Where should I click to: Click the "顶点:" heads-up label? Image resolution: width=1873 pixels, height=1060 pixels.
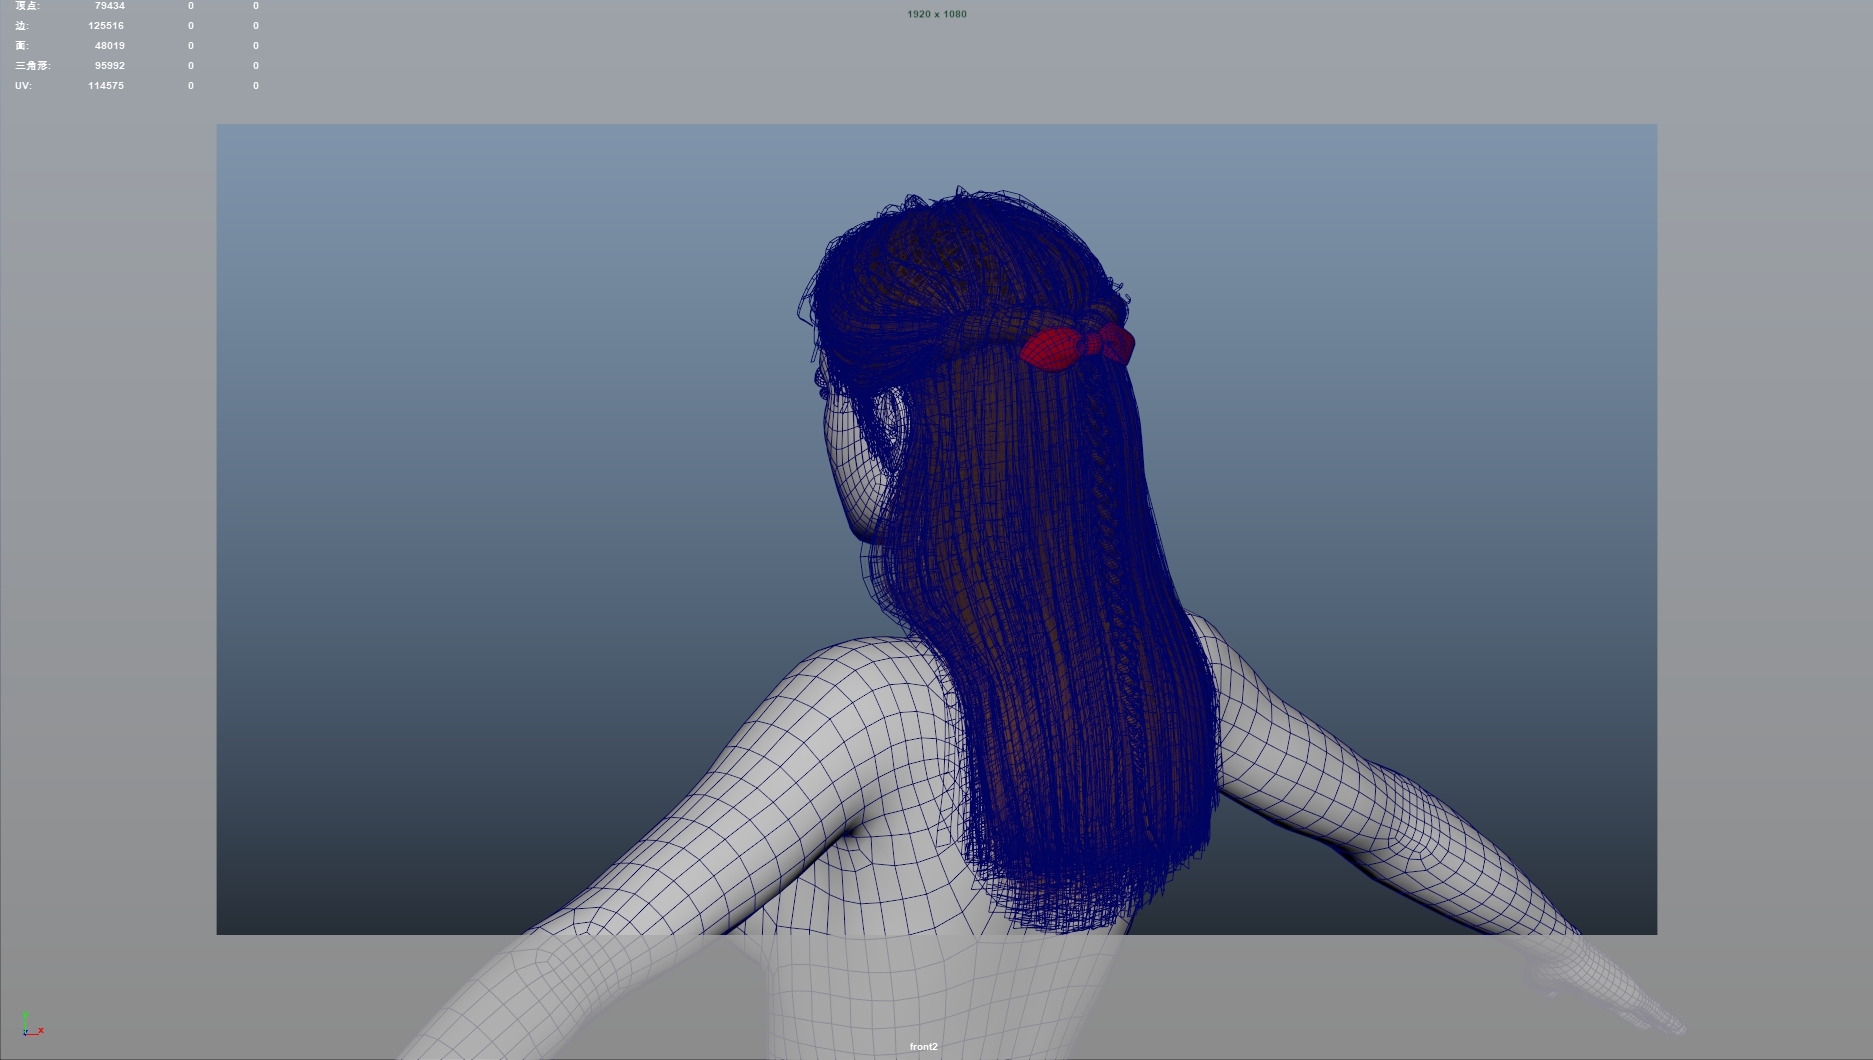(28, 6)
